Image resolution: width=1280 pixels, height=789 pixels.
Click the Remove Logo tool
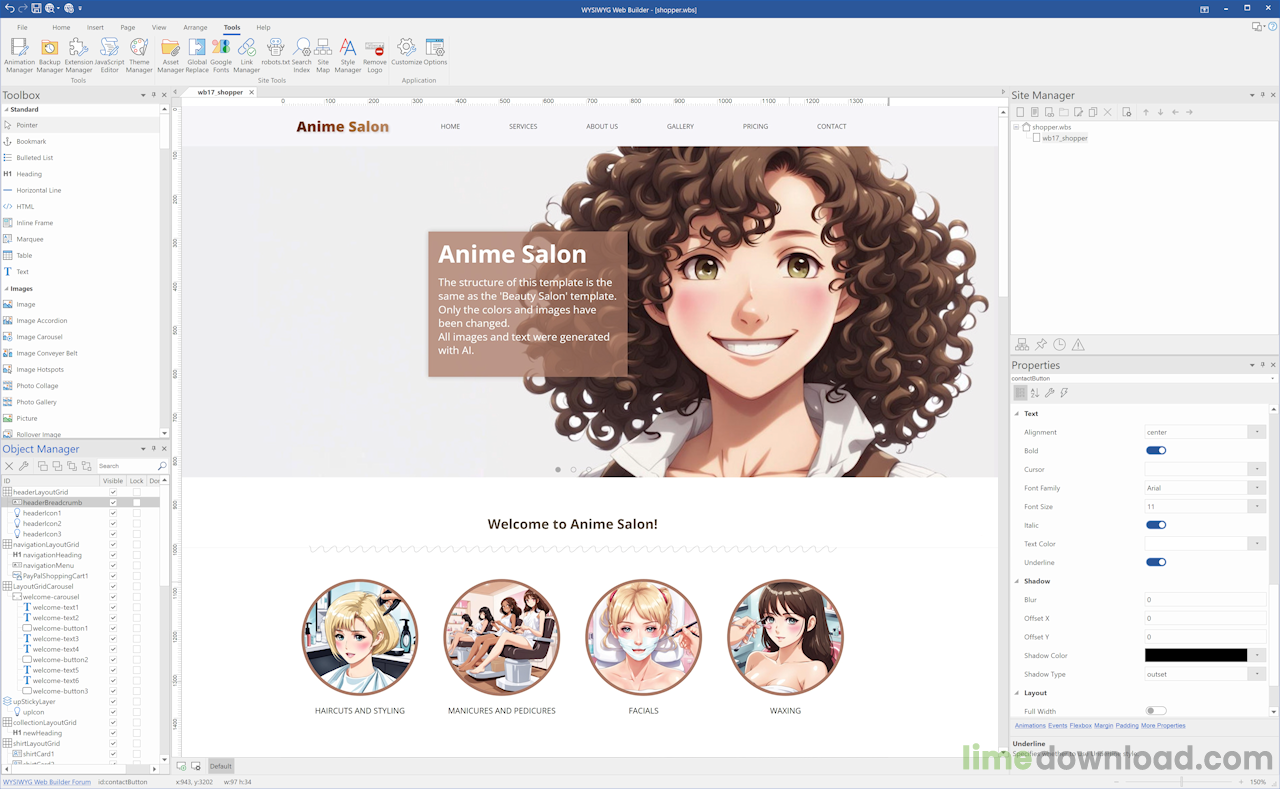point(374,50)
